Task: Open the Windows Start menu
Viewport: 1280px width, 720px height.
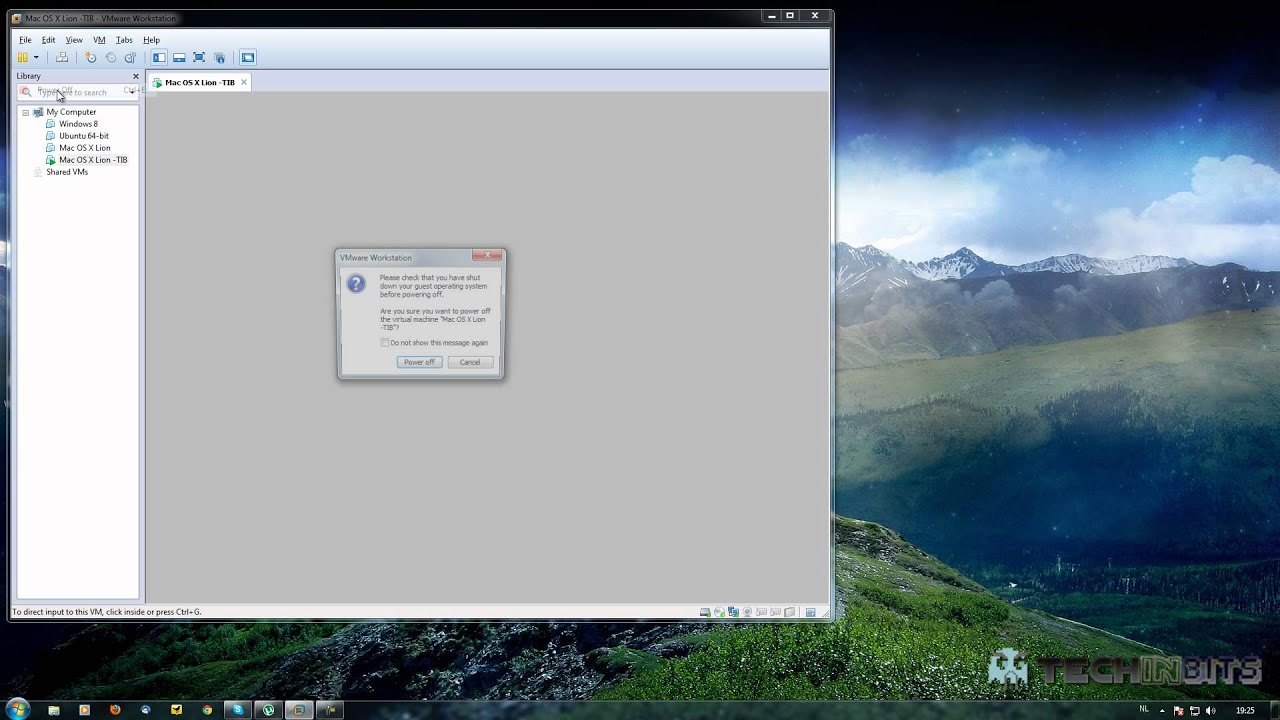Action: tap(18, 710)
